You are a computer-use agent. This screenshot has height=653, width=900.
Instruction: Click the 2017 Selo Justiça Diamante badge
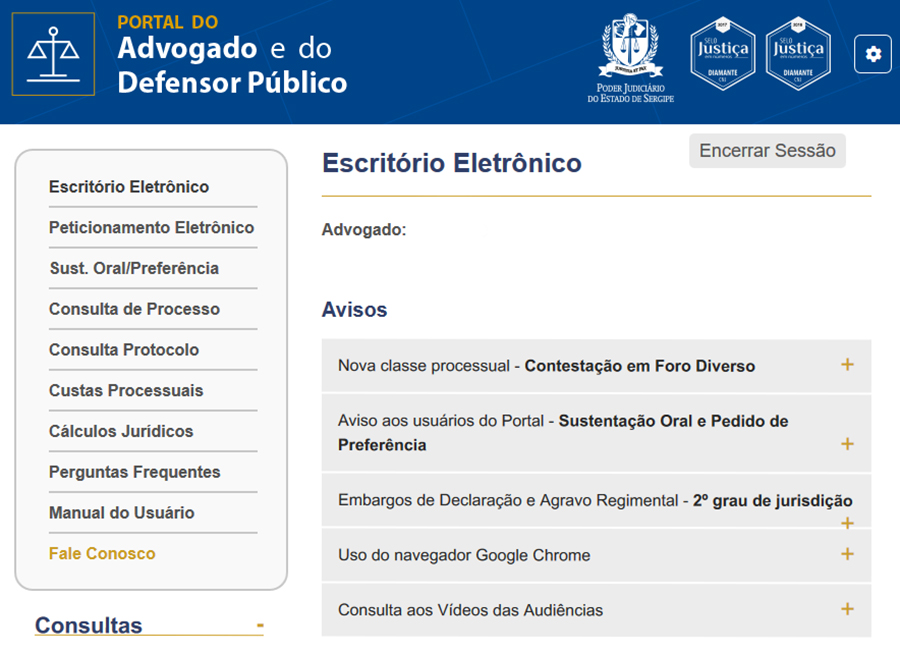pyautogui.click(x=721, y=54)
